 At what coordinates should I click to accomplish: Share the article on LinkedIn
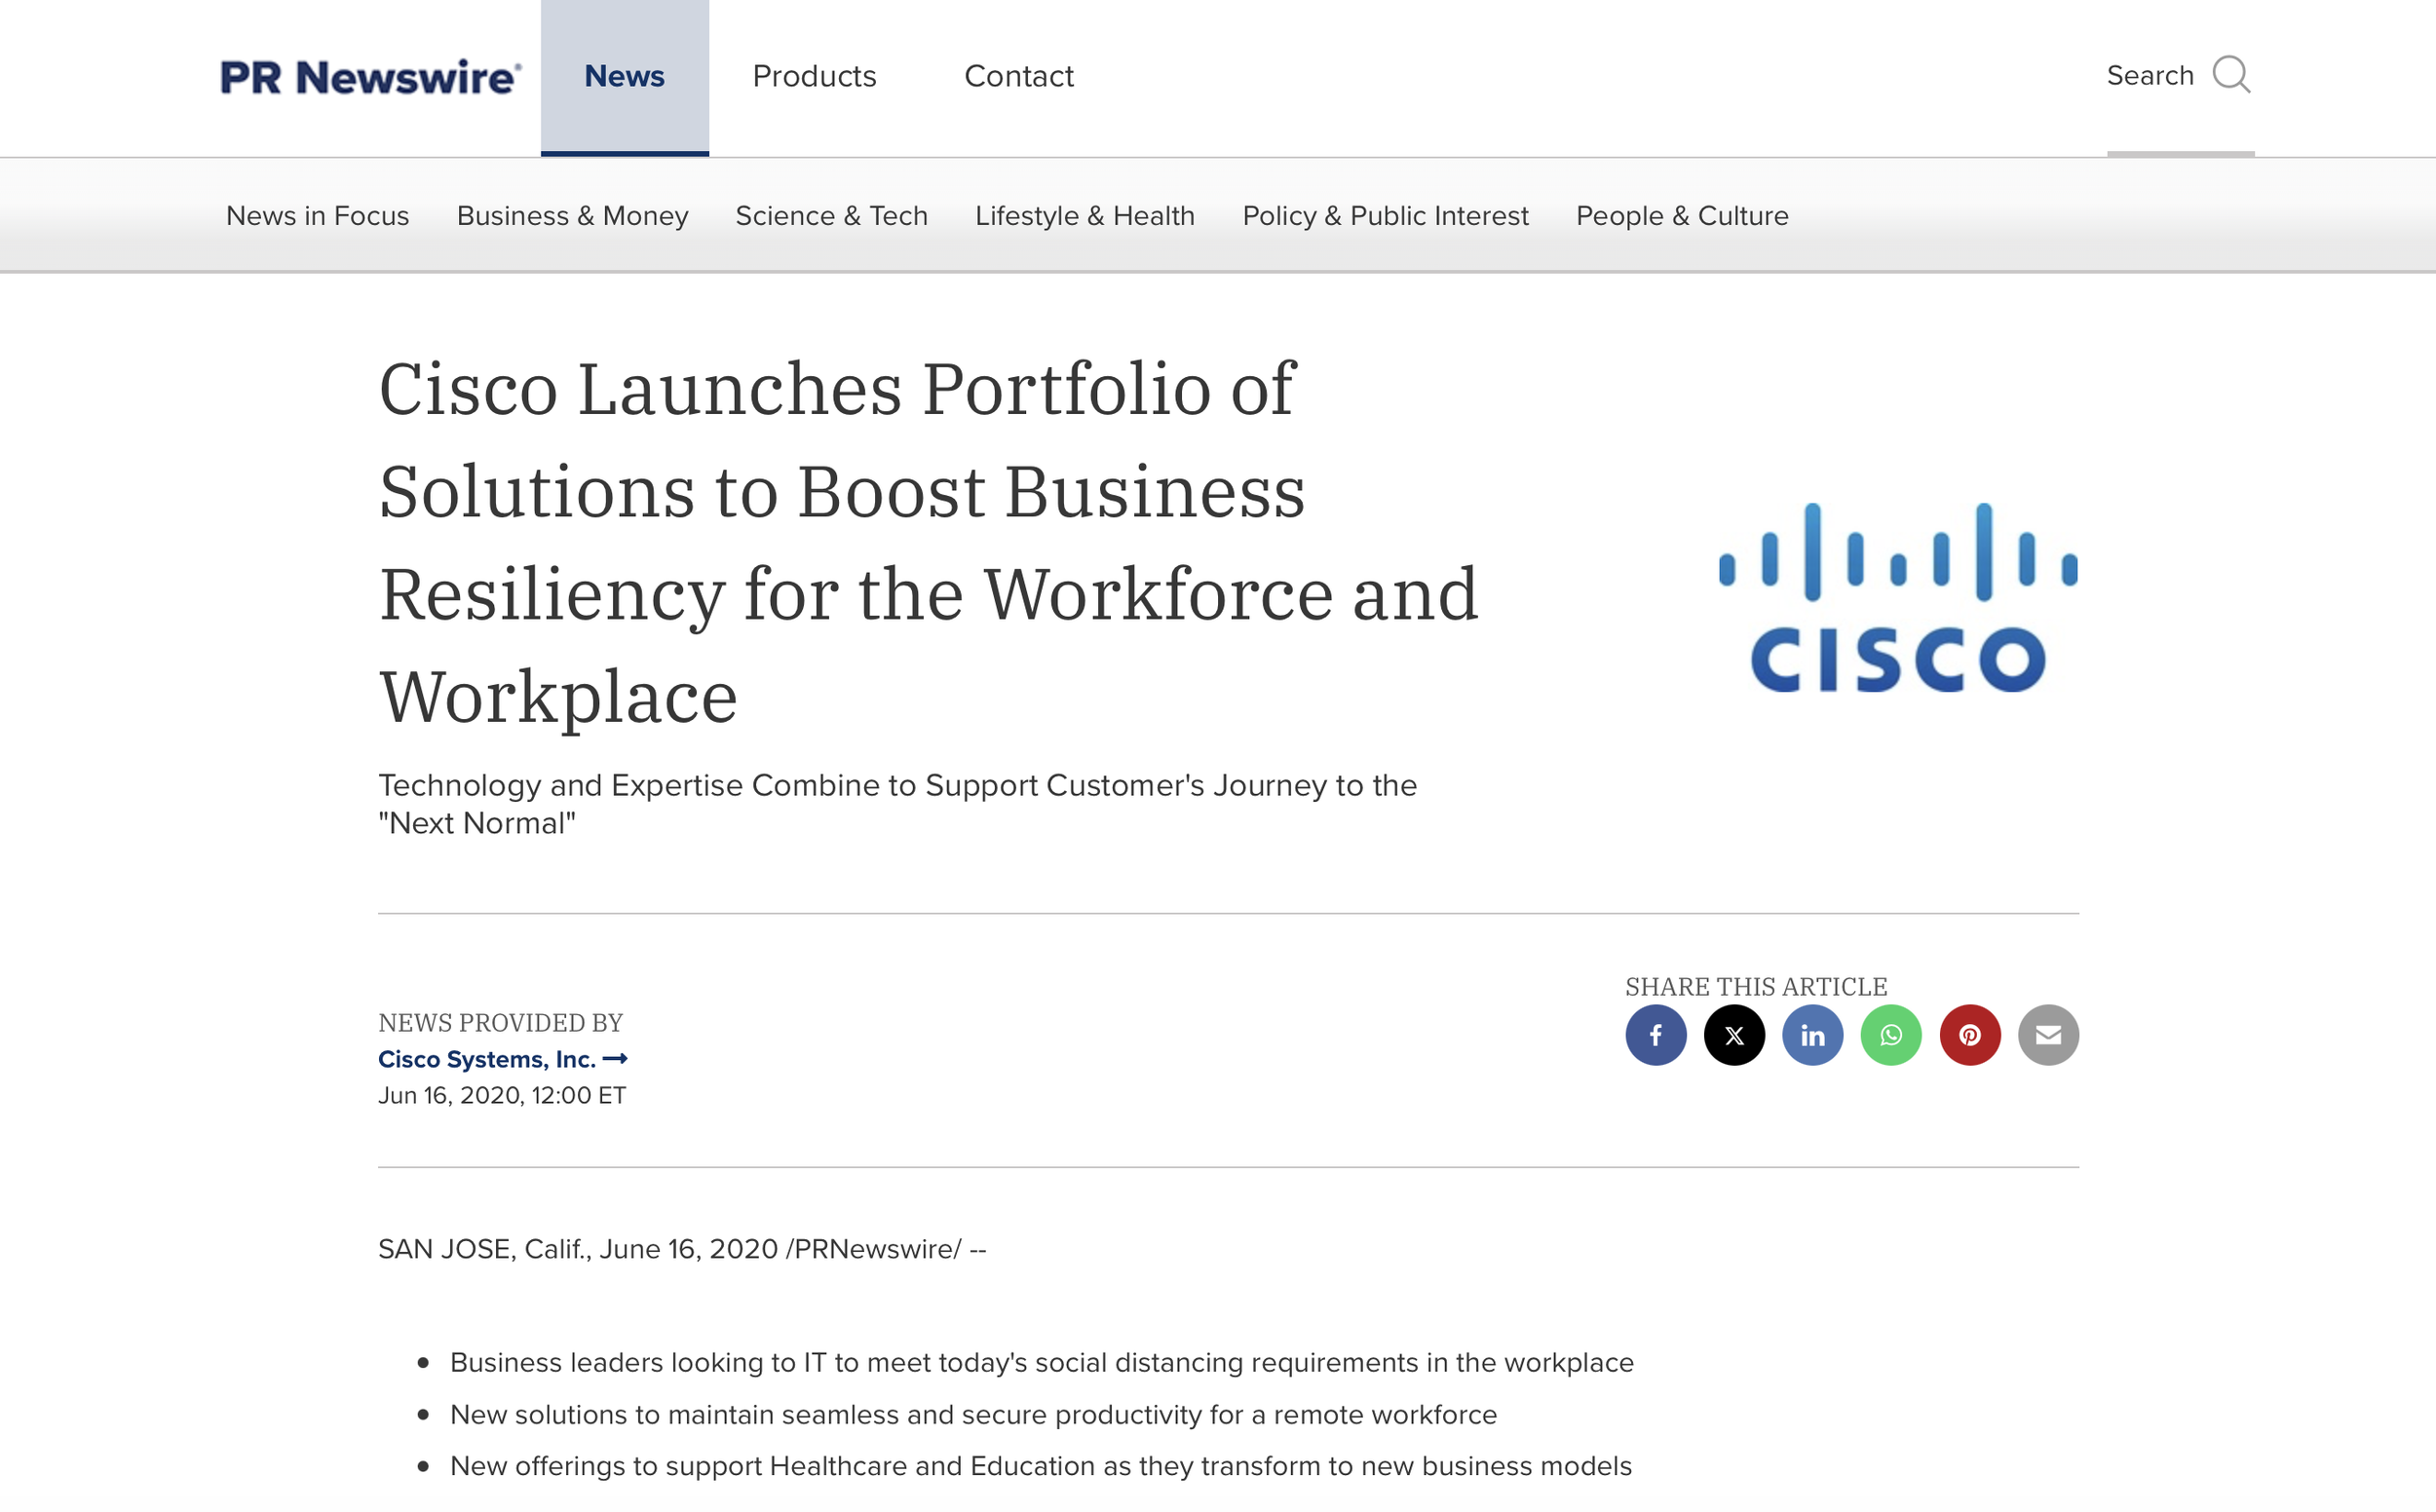pos(1812,1035)
